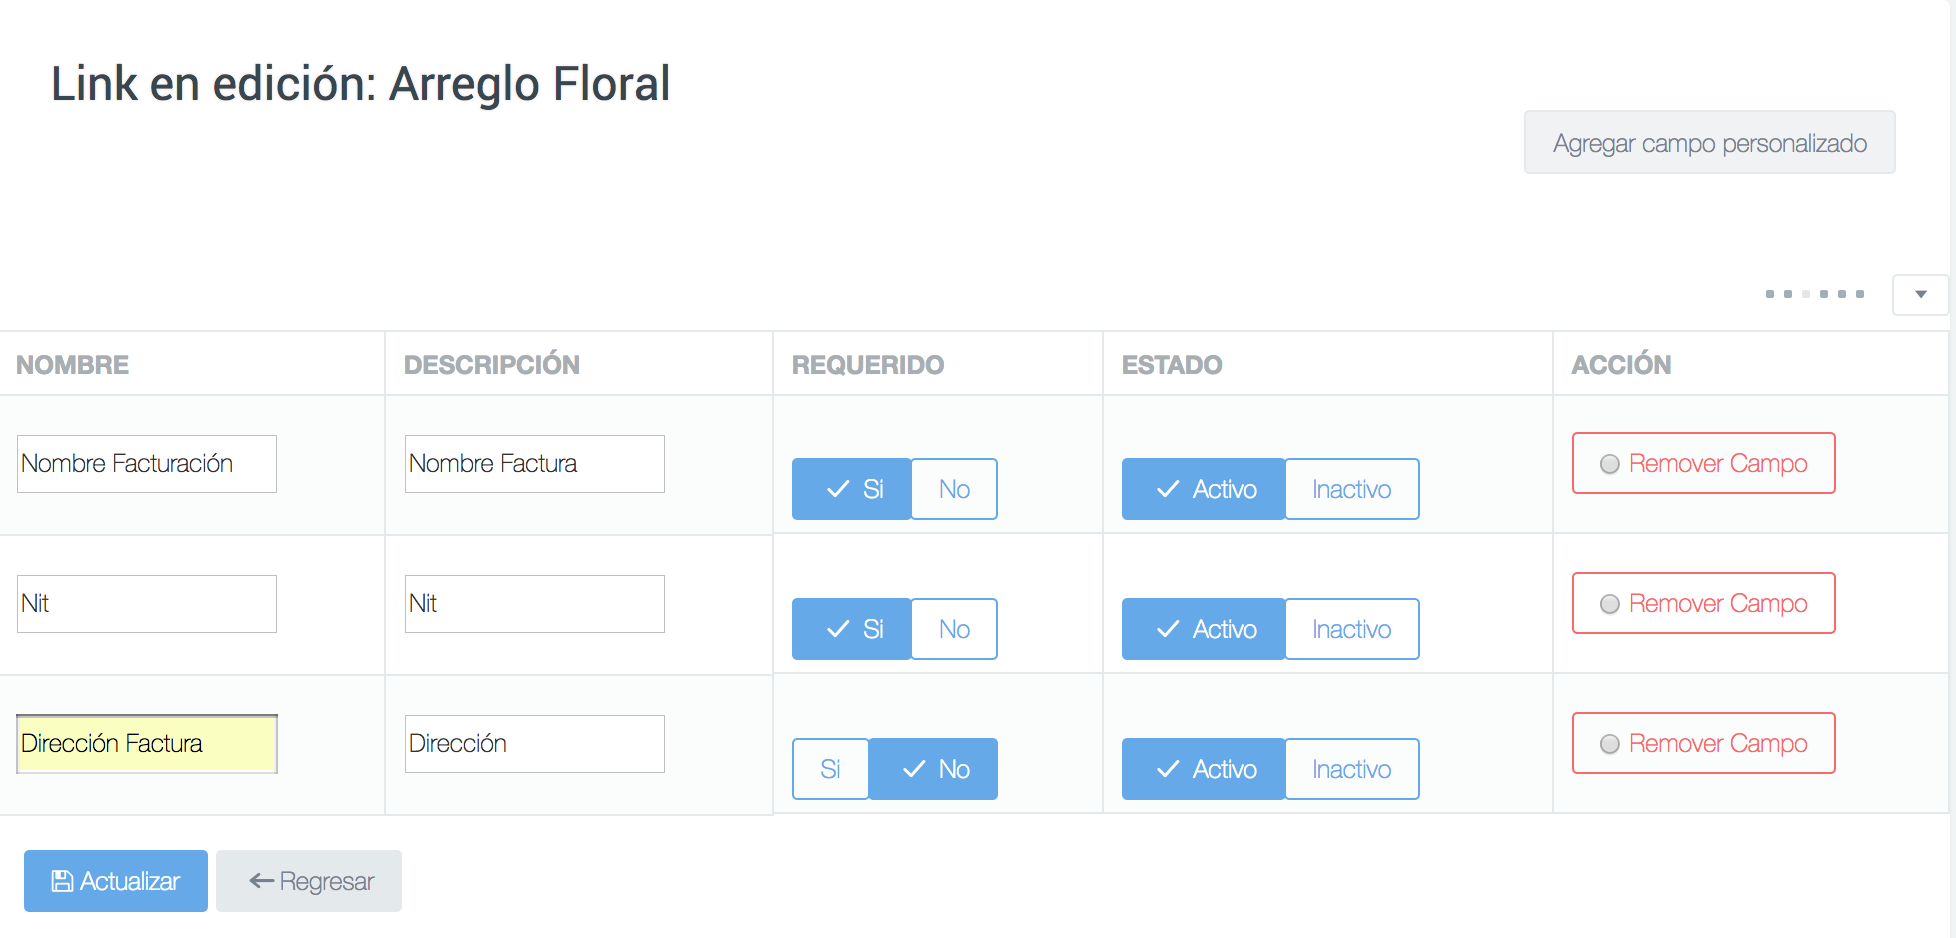1956x938 pixels.
Task: Set Nombre Facturación required to No
Action: pyautogui.click(x=954, y=489)
